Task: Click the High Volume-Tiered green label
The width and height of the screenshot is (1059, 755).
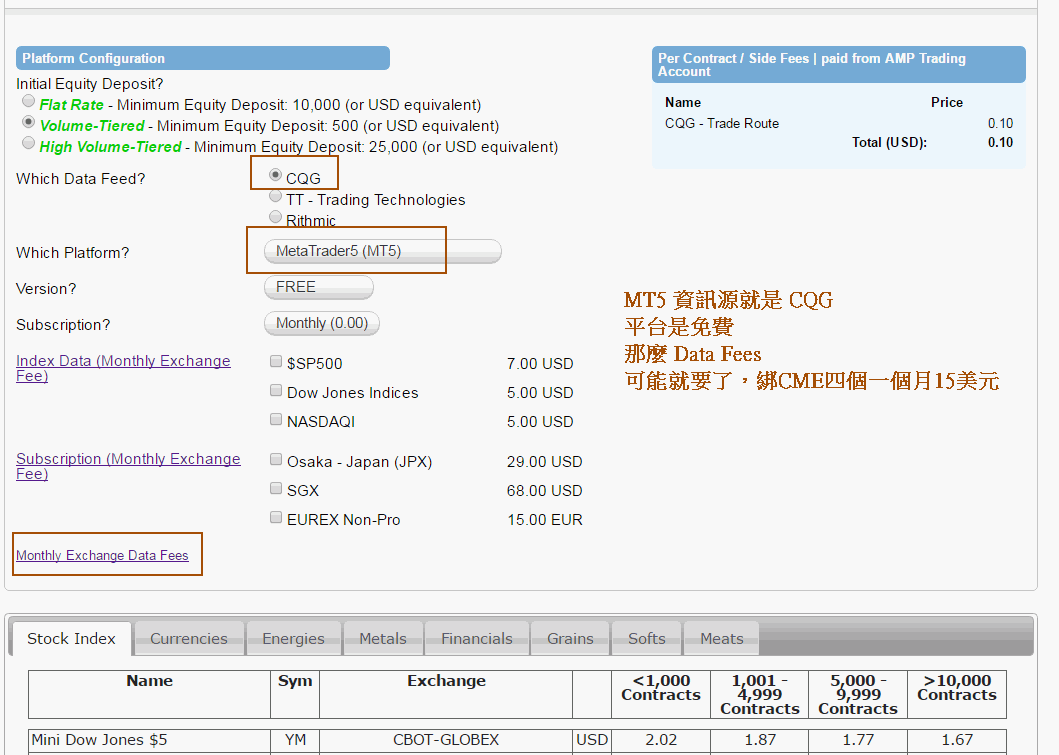Action: (x=110, y=147)
